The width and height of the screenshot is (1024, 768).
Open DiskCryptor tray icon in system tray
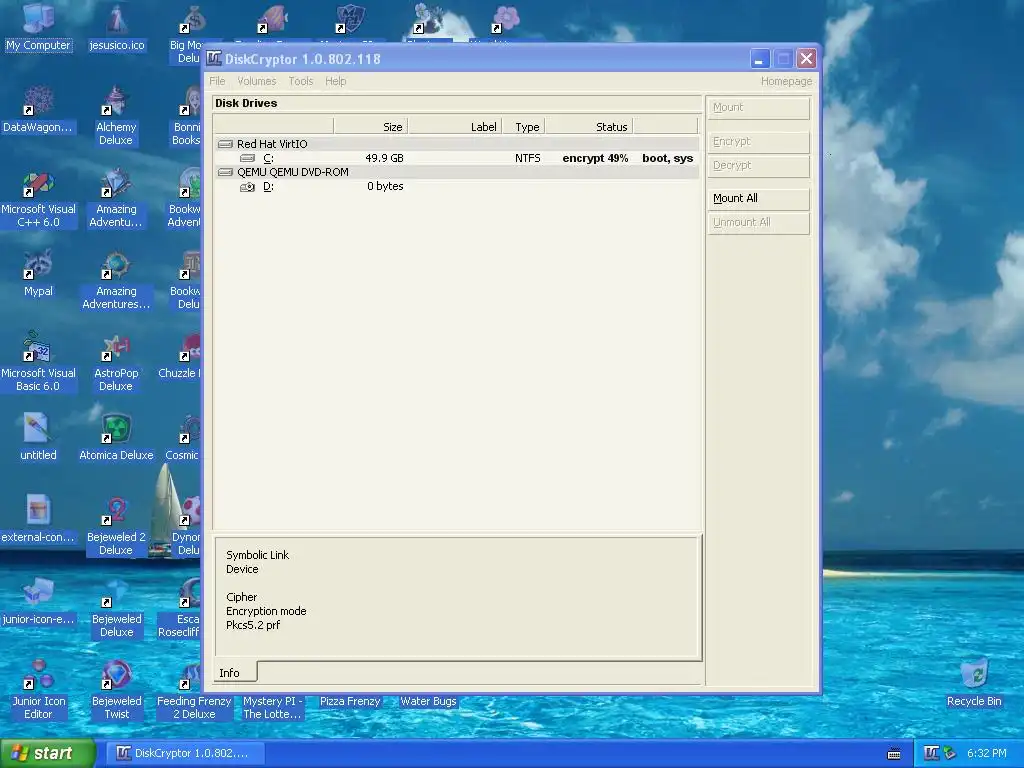[x=931, y=753]
